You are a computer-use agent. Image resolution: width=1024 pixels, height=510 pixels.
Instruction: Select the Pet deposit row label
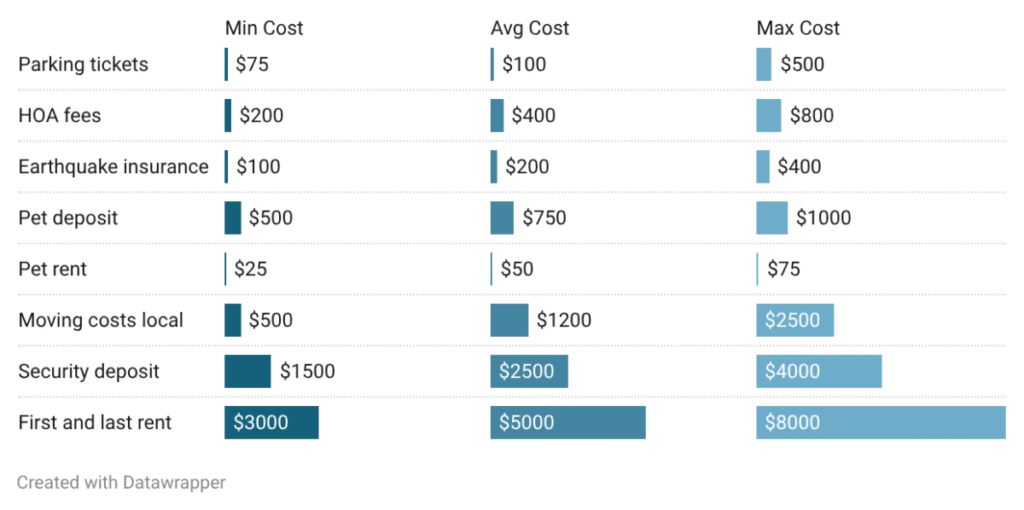point(68,217)
